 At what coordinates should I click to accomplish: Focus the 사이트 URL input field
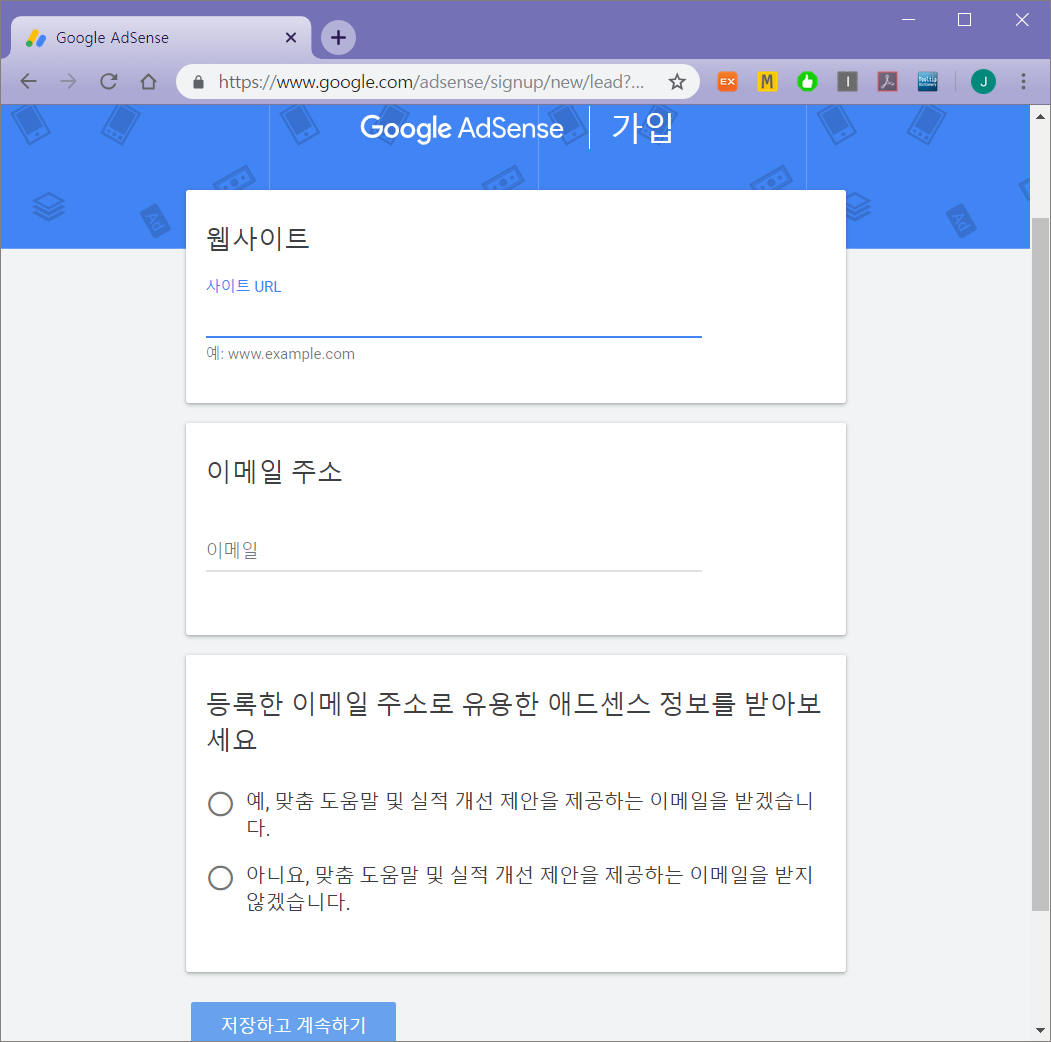(454, 321)
